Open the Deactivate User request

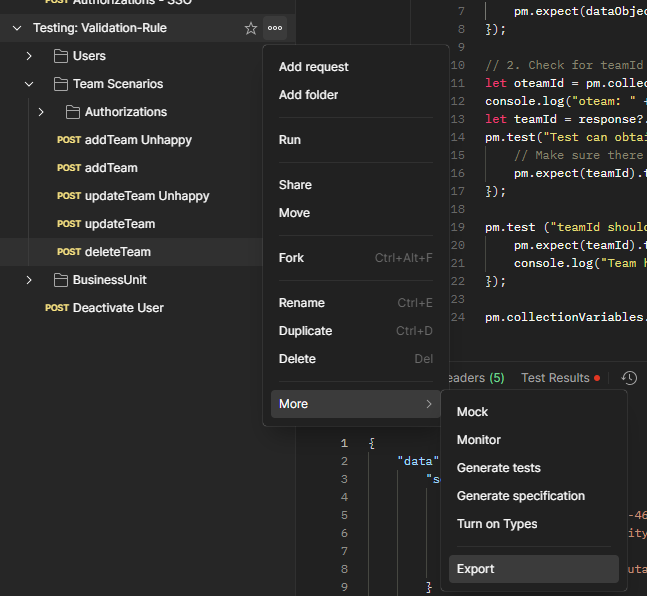[118, 308]
